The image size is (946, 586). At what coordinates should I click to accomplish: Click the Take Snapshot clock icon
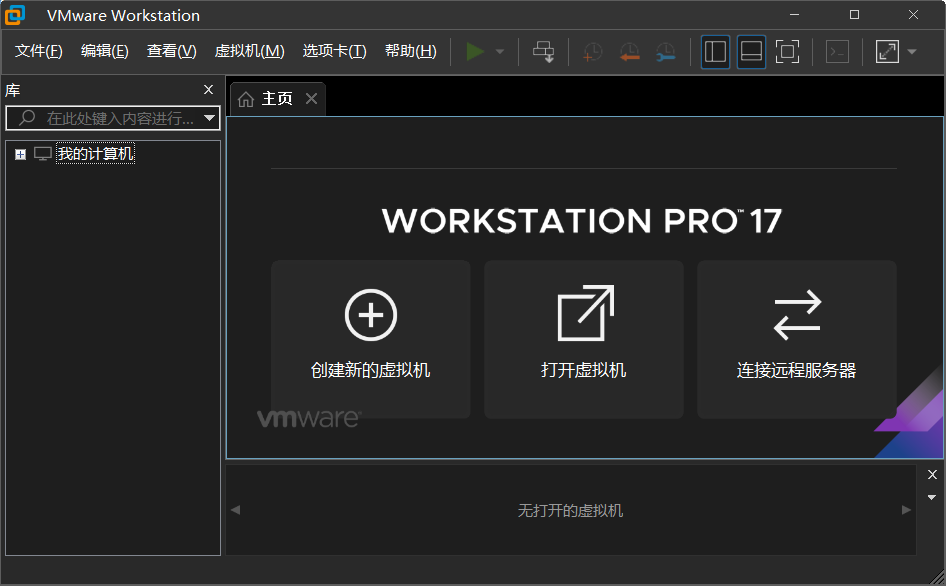click(x=592, y=52)
